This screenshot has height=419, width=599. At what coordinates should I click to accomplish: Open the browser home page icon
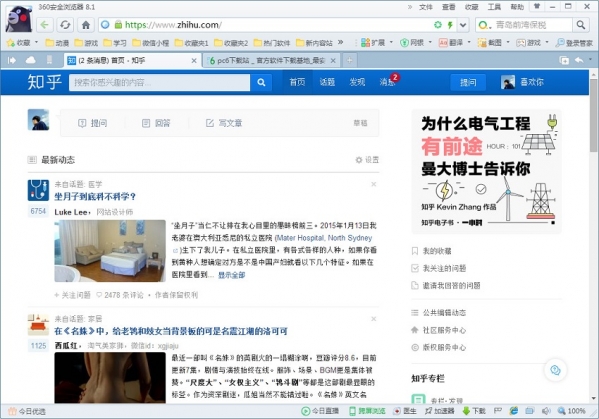tap(86, 25)
